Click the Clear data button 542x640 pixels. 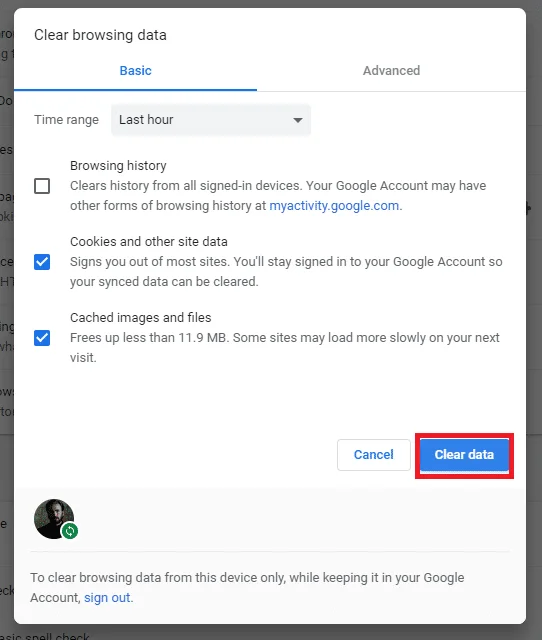point(464,455)
